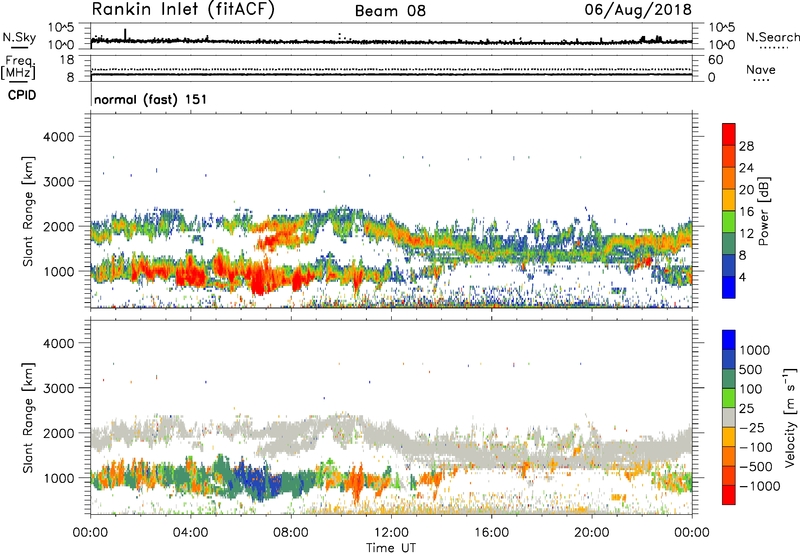This screenshot has width=800, height=554.
Task: Click 'Slant Range [km]' label of the power panel
Action: tap(28, 211)
